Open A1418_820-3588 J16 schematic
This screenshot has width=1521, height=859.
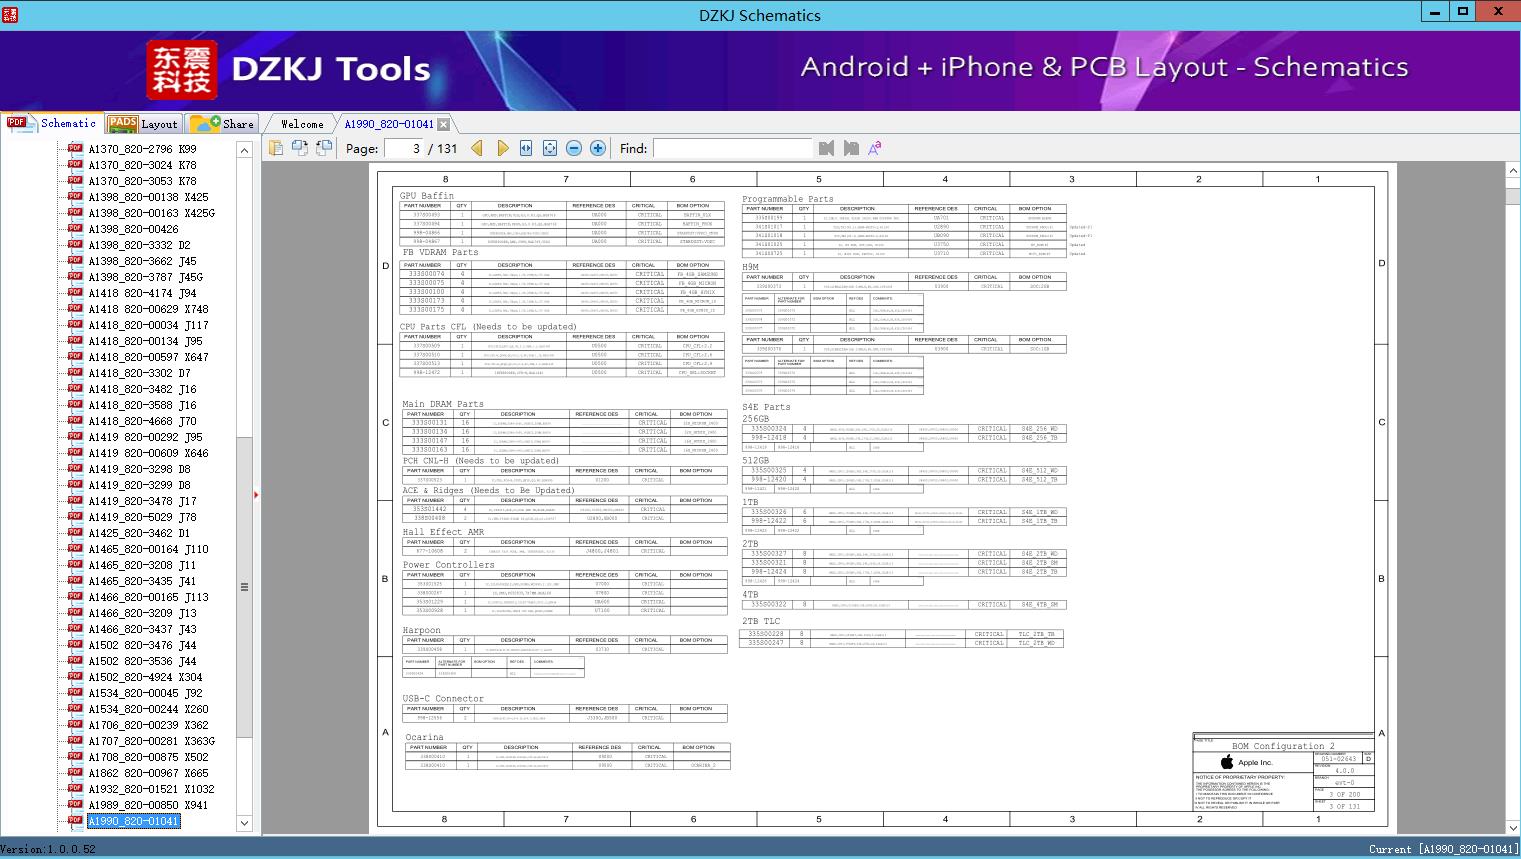point(142,405)
